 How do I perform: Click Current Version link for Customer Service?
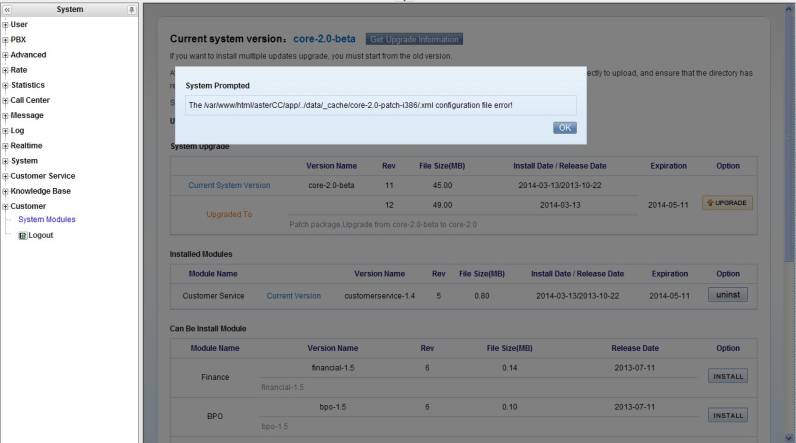293,296
